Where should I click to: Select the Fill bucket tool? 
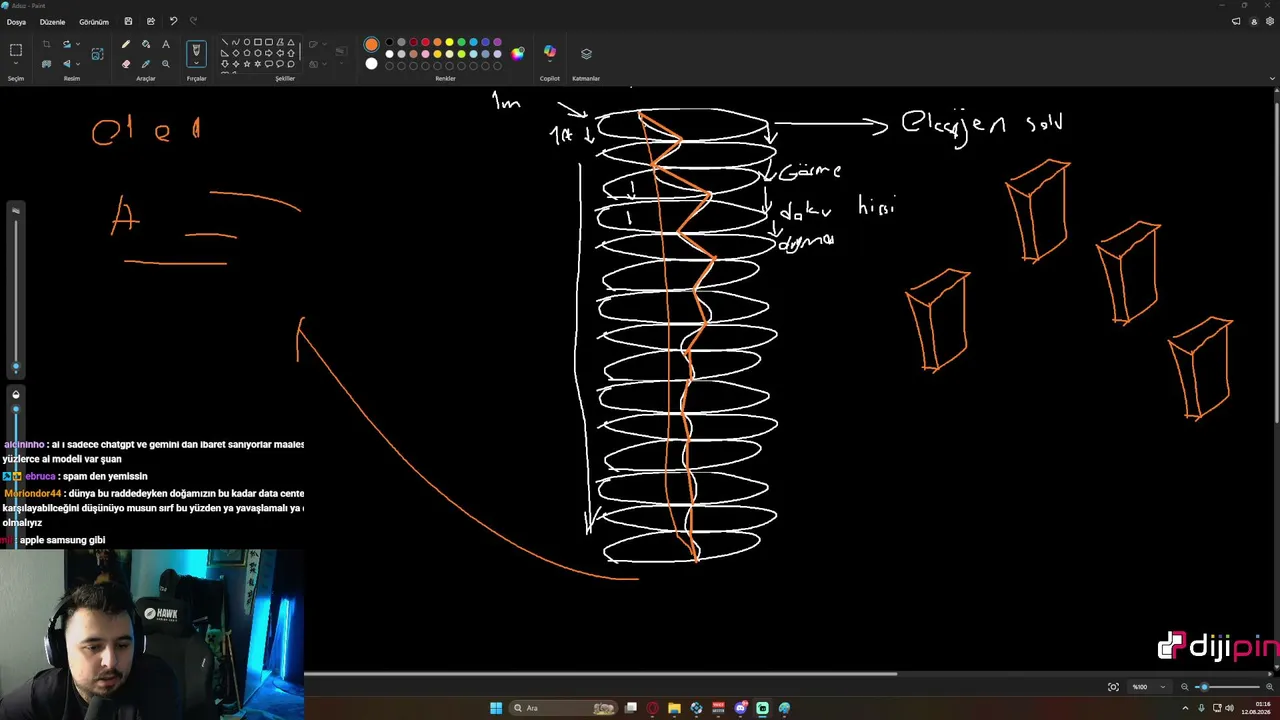(x=146, y=44)
